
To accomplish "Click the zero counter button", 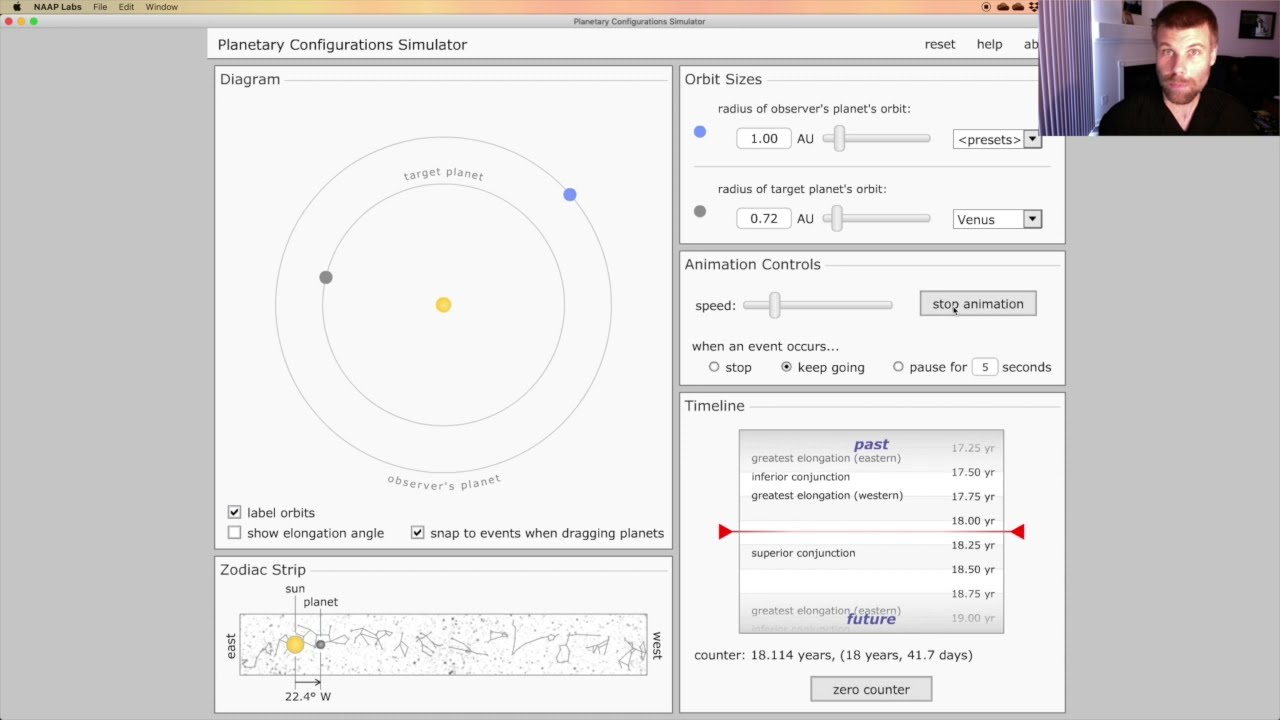I will pos(871,689).
